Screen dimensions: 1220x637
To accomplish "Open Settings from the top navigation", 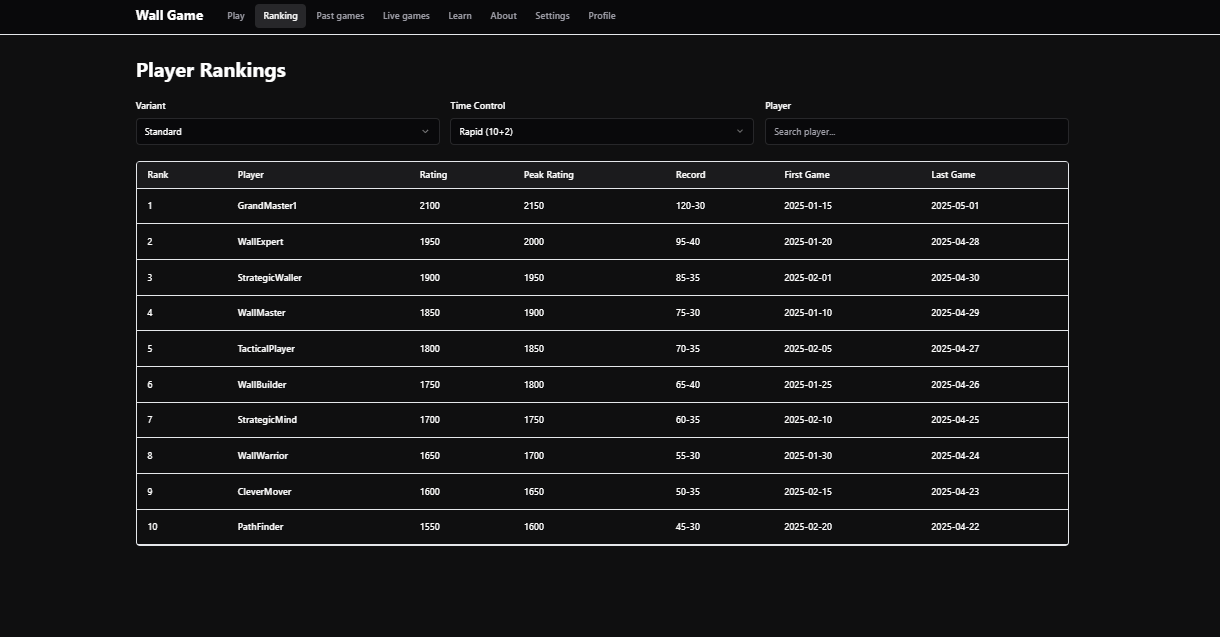I will 552,16.
